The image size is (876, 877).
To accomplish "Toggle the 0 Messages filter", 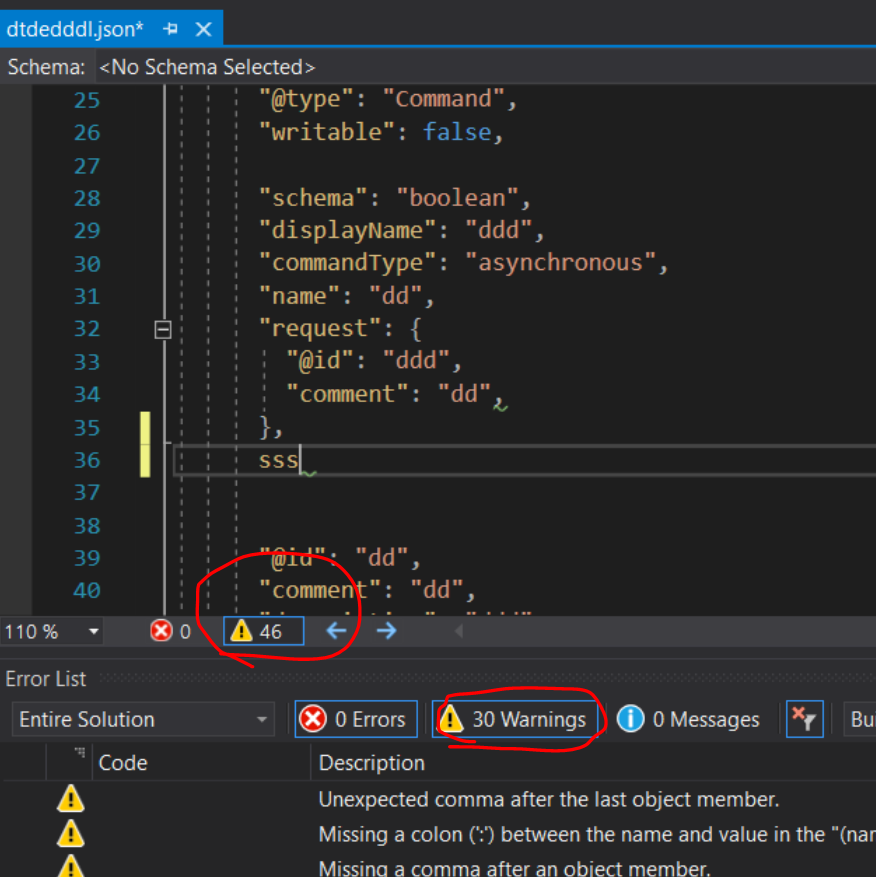I will click(689, 719).
